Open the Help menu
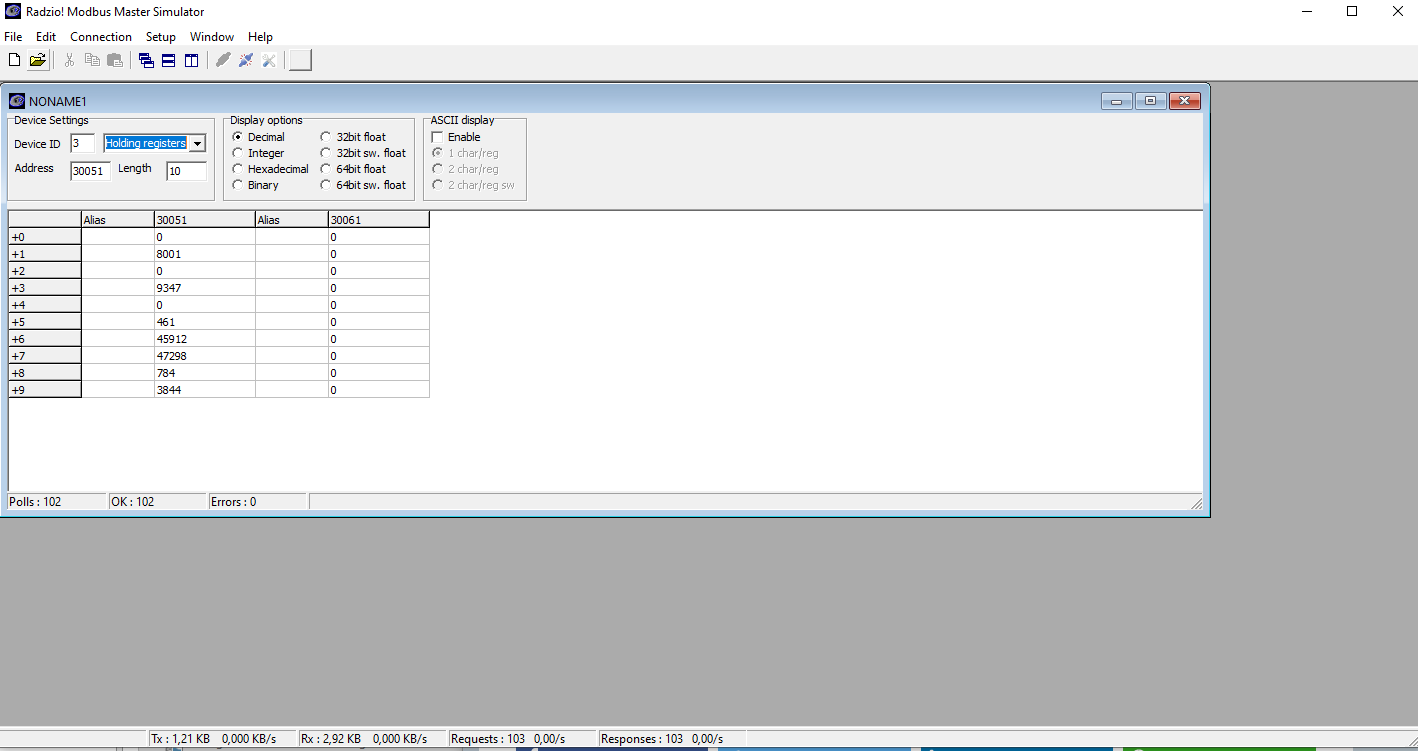 [260, 37]
